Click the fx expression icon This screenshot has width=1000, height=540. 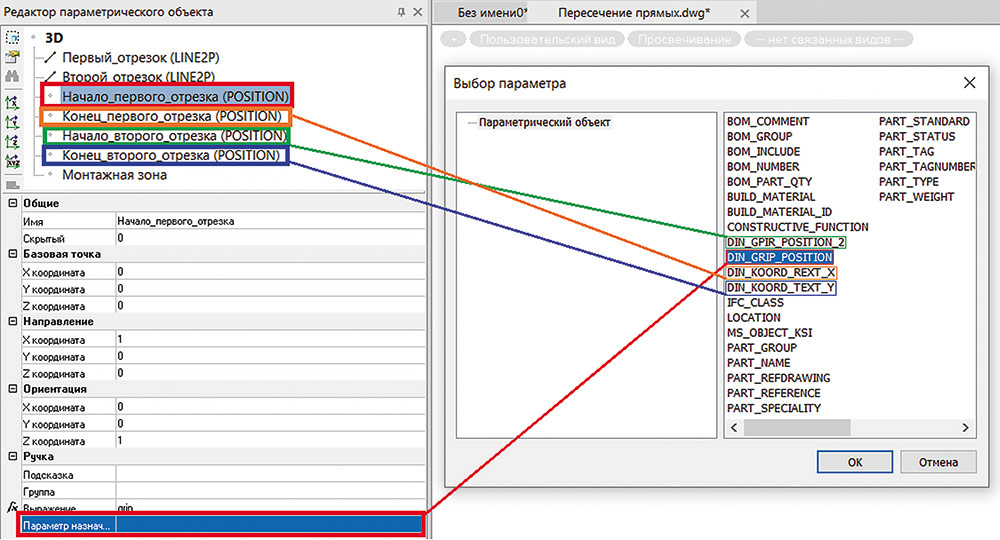click(12, 508)
